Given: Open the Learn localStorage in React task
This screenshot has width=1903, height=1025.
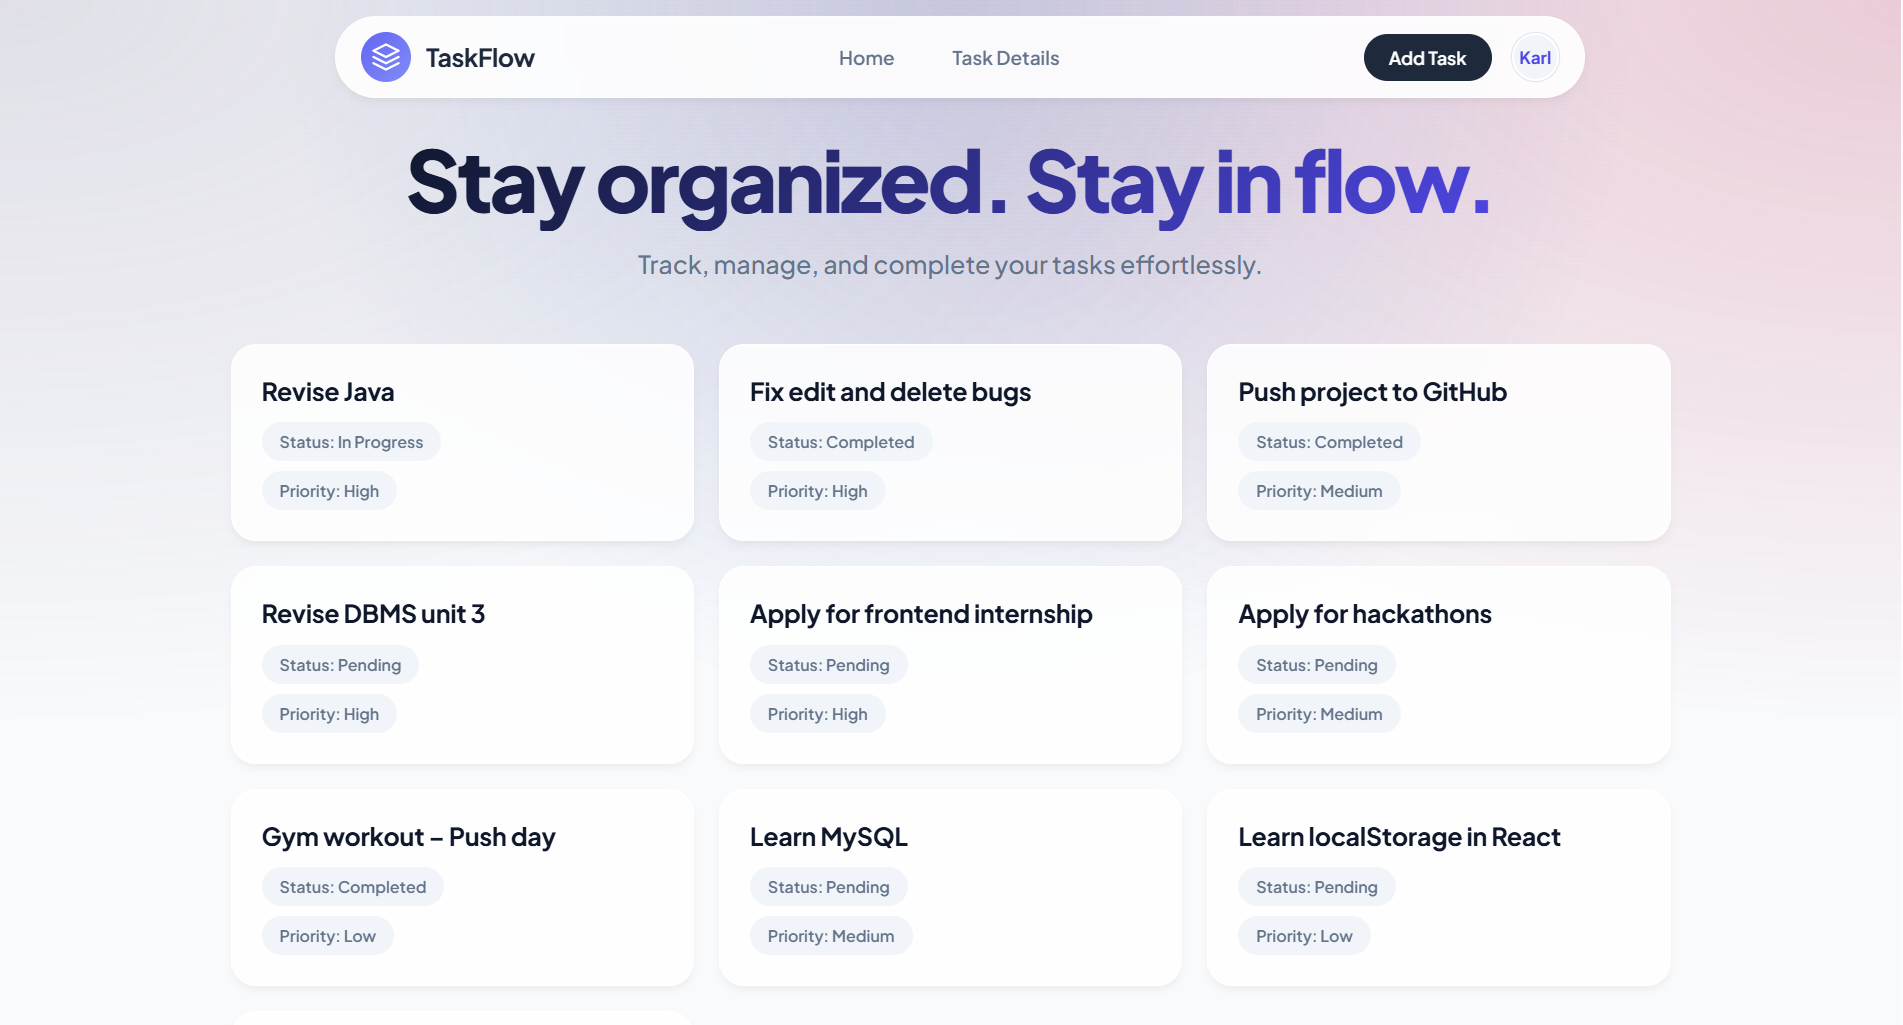Looking at the screenshot, I should (x=1438, y=887).
